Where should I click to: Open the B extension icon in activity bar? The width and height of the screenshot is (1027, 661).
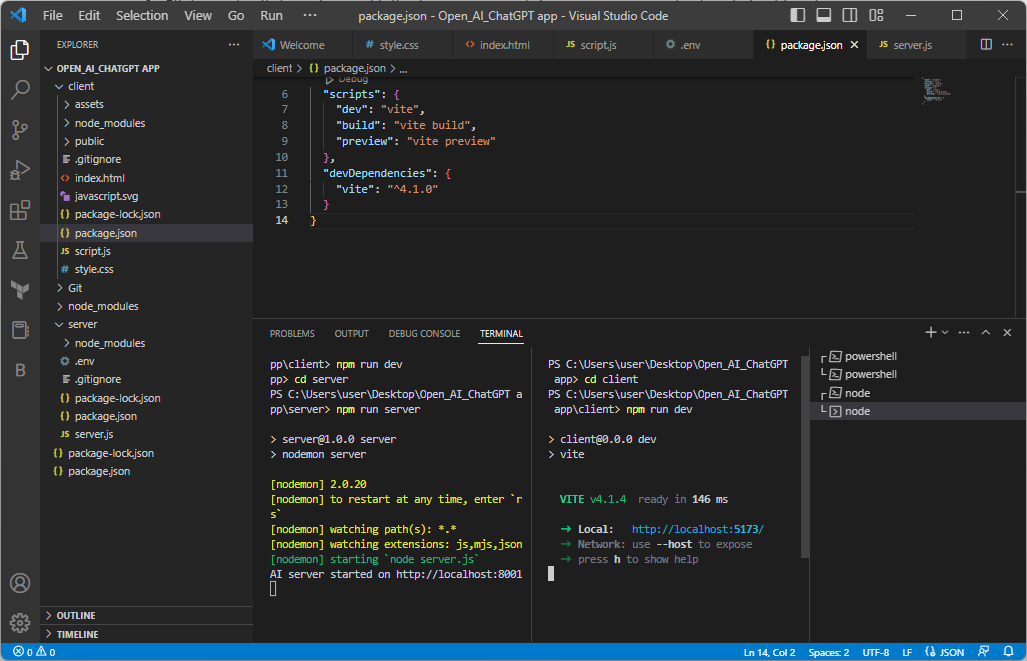click(x=20, y=370)
